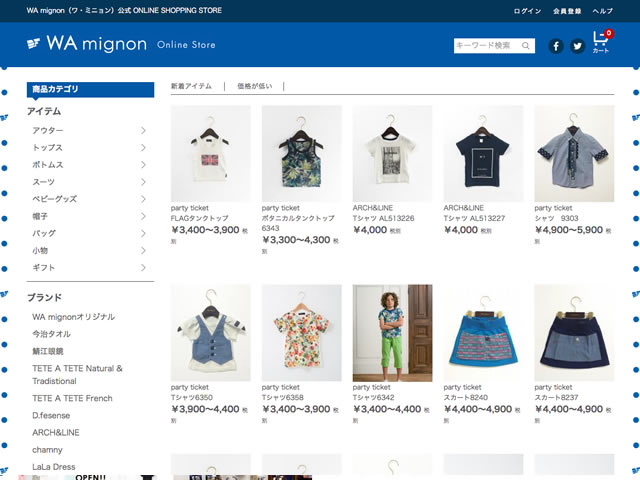The image size is (640, 480).
Task: Expand the バッグ category chevron
Action: (143, 233)
